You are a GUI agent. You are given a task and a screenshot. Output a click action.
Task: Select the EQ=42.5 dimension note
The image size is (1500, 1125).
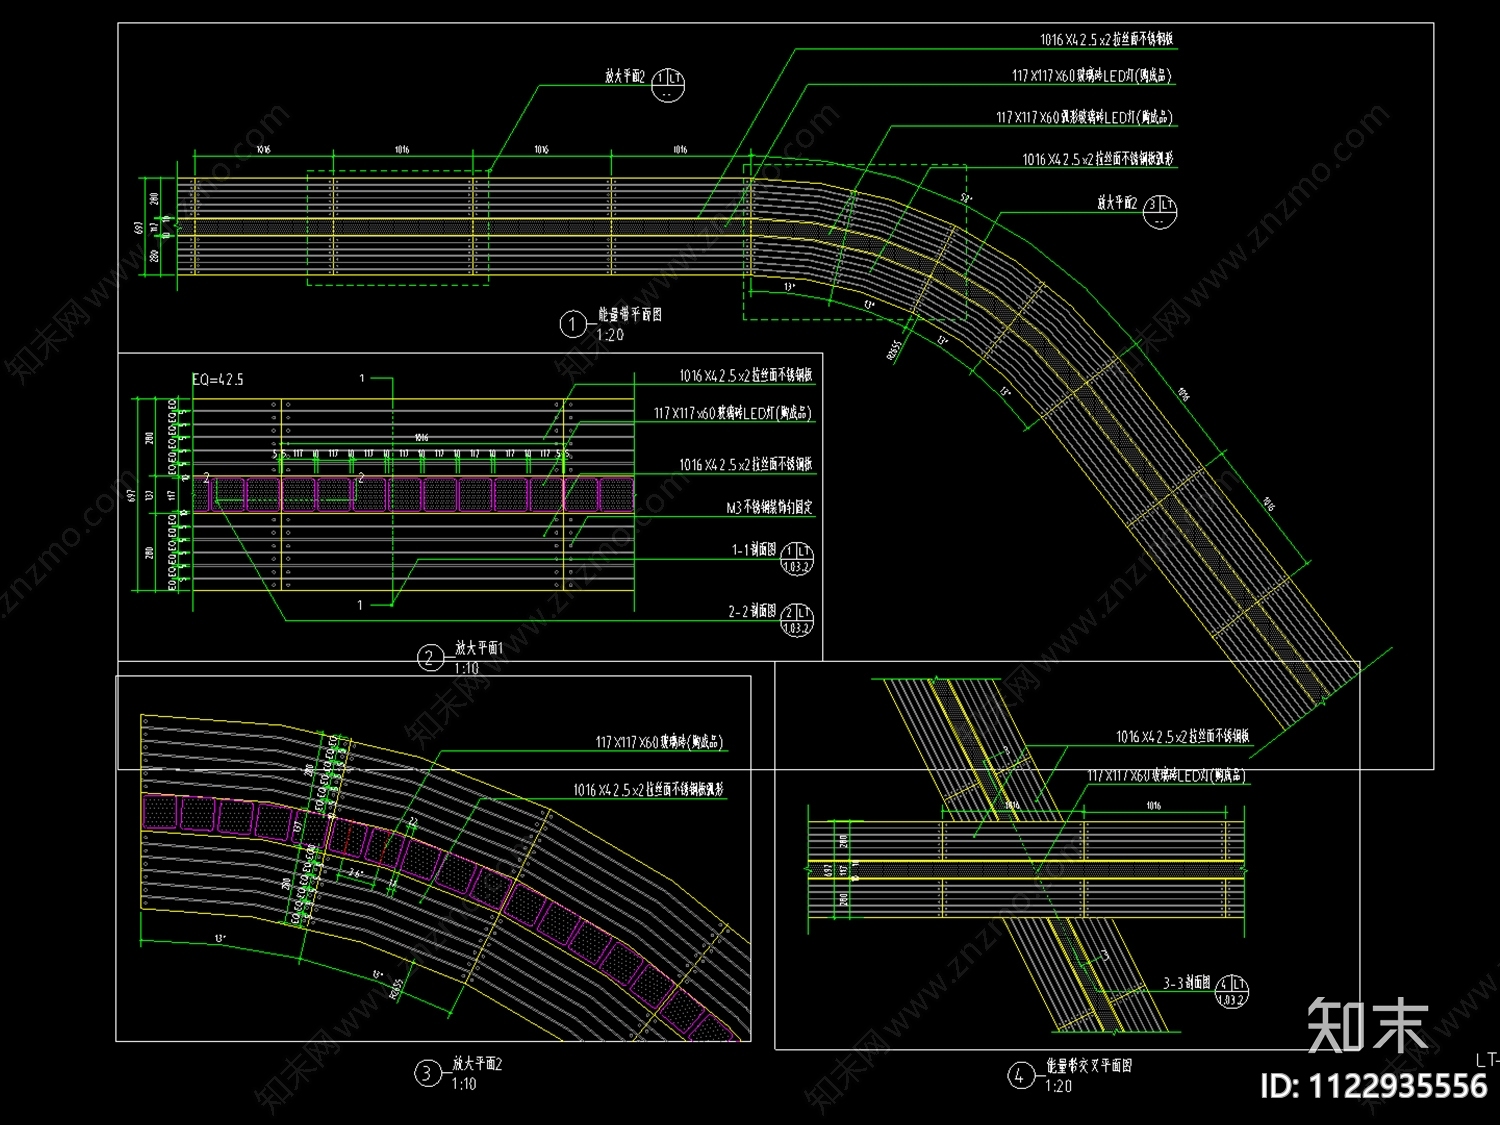pyautogui.click(x=218, y=380)
